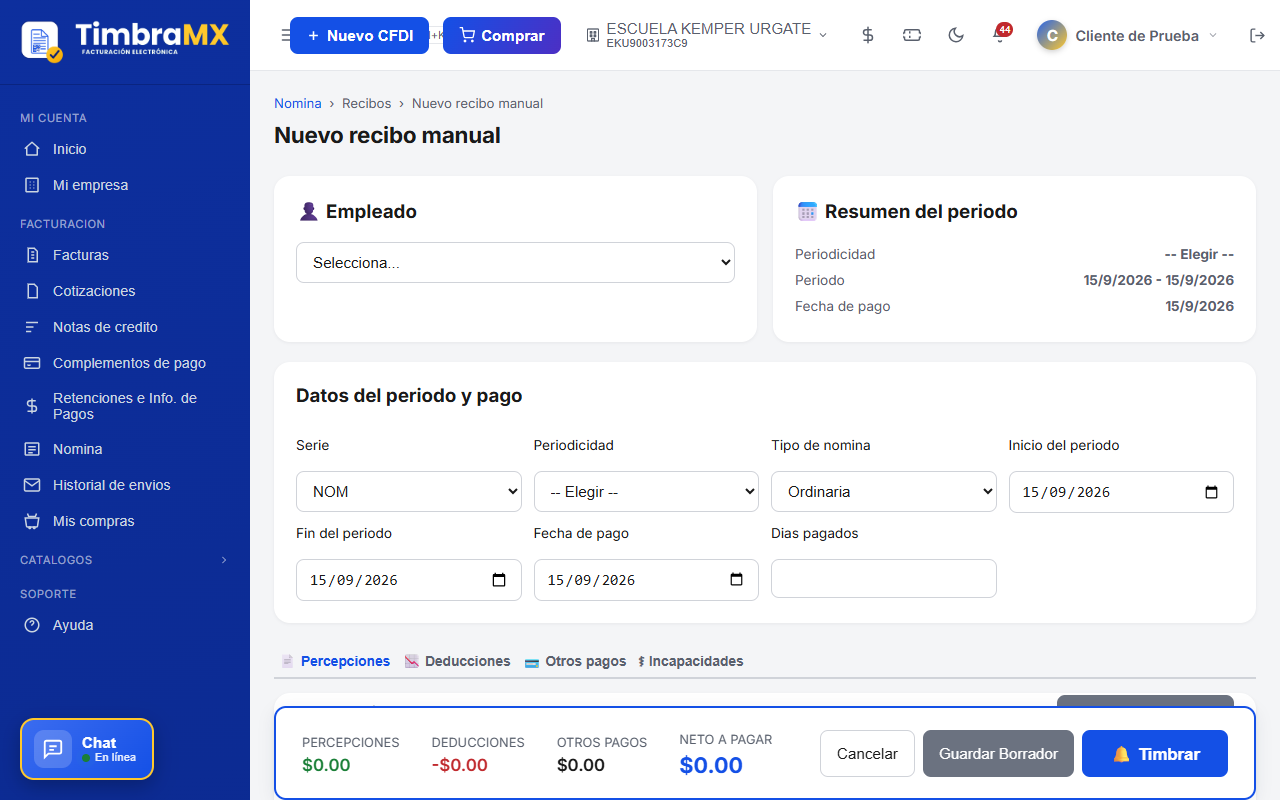Open the Cliente de Prueba user menu
Image resolution: width=1280 pixels, height=800 pixels.
(x=1128, y=35)
